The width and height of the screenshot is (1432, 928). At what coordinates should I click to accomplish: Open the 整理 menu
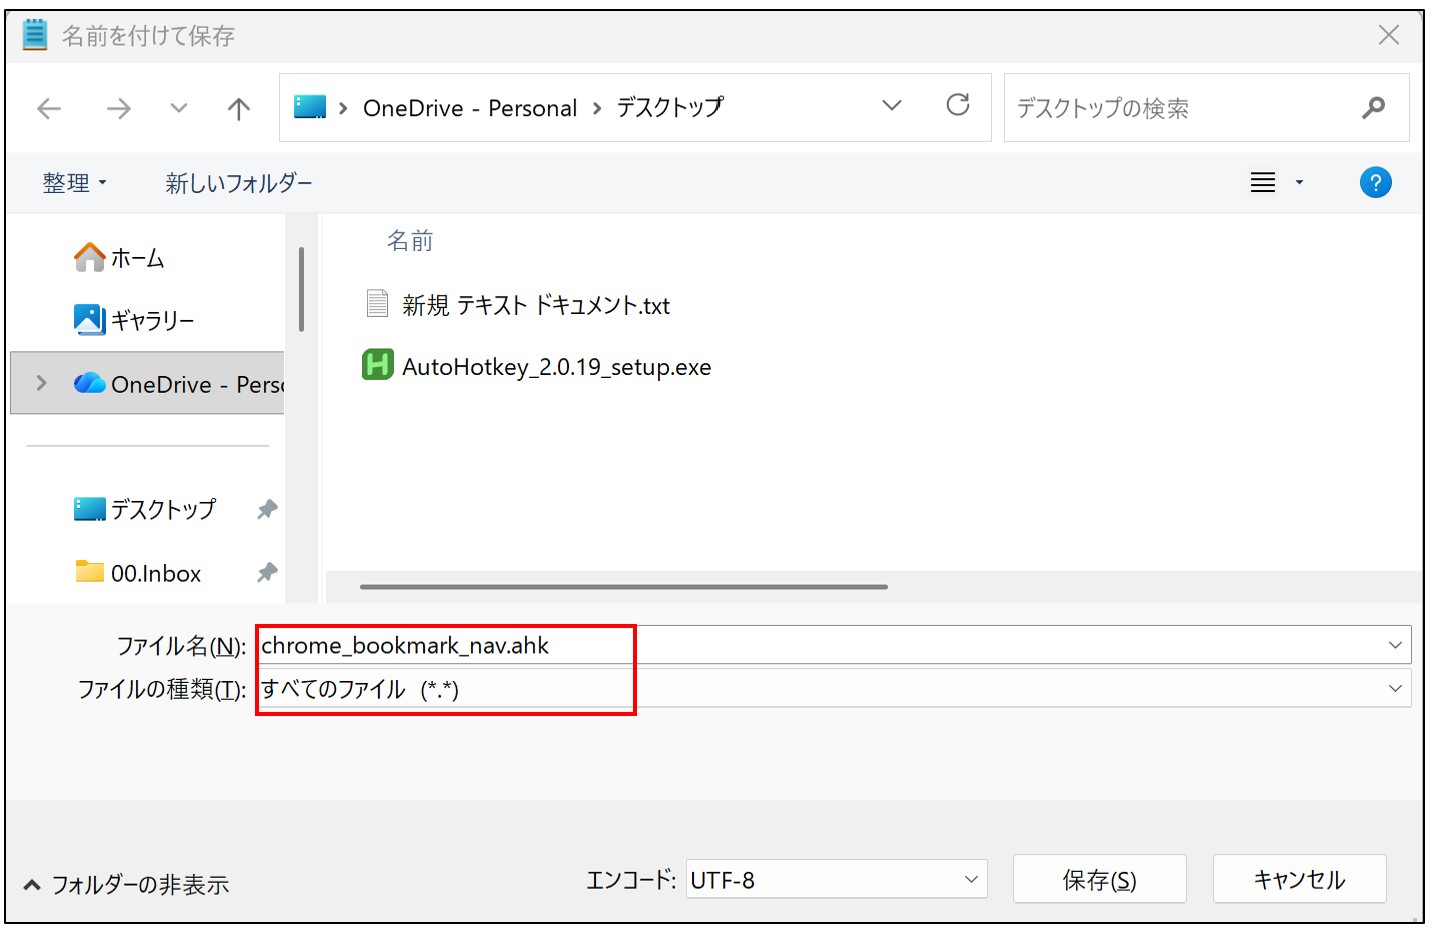74,183
